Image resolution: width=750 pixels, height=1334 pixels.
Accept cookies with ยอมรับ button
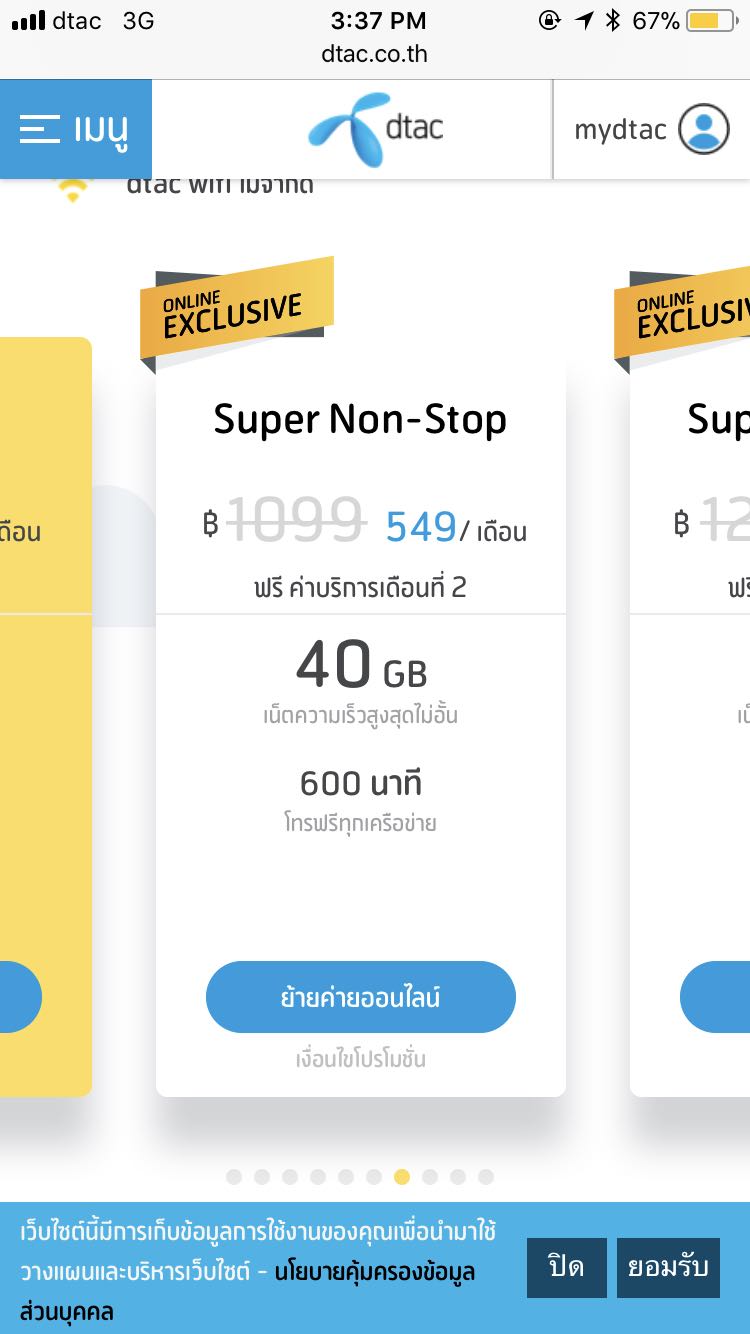tap(668, 1267)
